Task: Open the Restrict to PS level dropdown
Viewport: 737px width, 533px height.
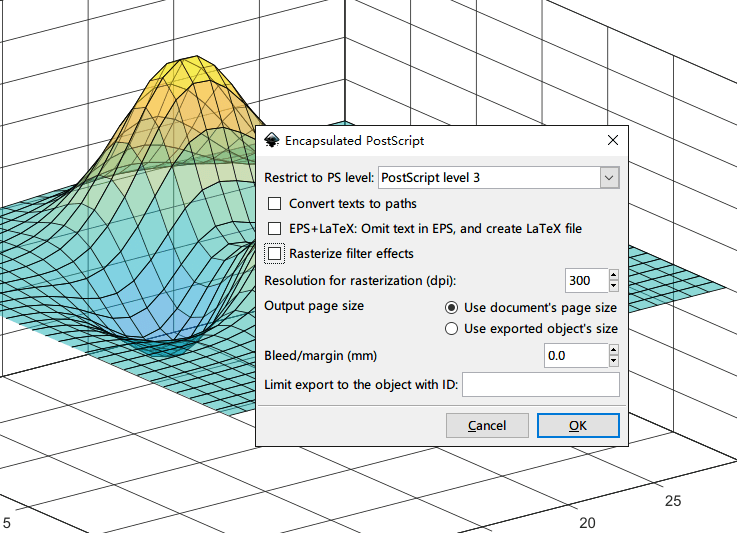Action: [609, 177]
